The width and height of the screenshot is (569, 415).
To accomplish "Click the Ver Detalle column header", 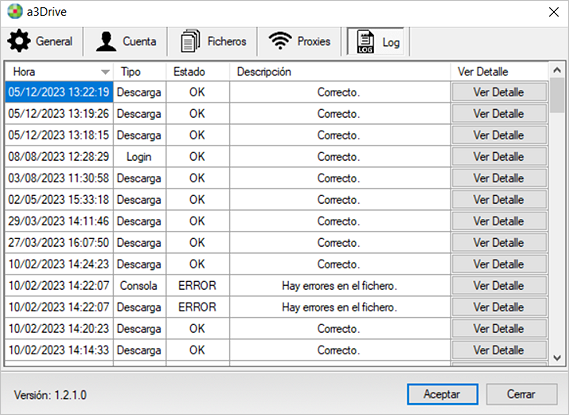I will coord(499,72).
